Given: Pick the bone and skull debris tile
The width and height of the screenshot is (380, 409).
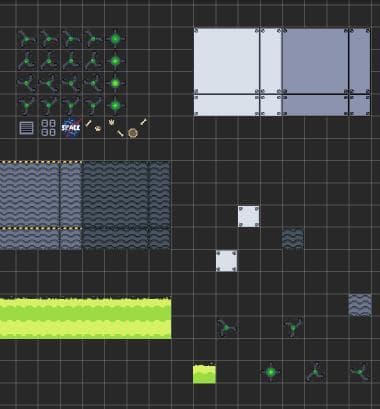Looking at the screenshot, I should click(x=93, y=126).
